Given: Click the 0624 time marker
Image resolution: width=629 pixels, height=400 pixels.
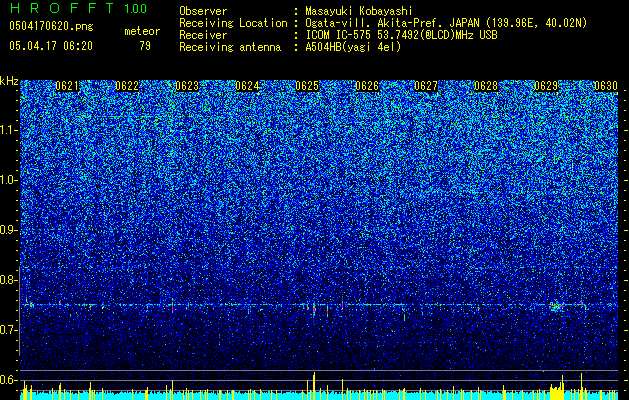Looking at the screenshot, I should coord(247,86).
